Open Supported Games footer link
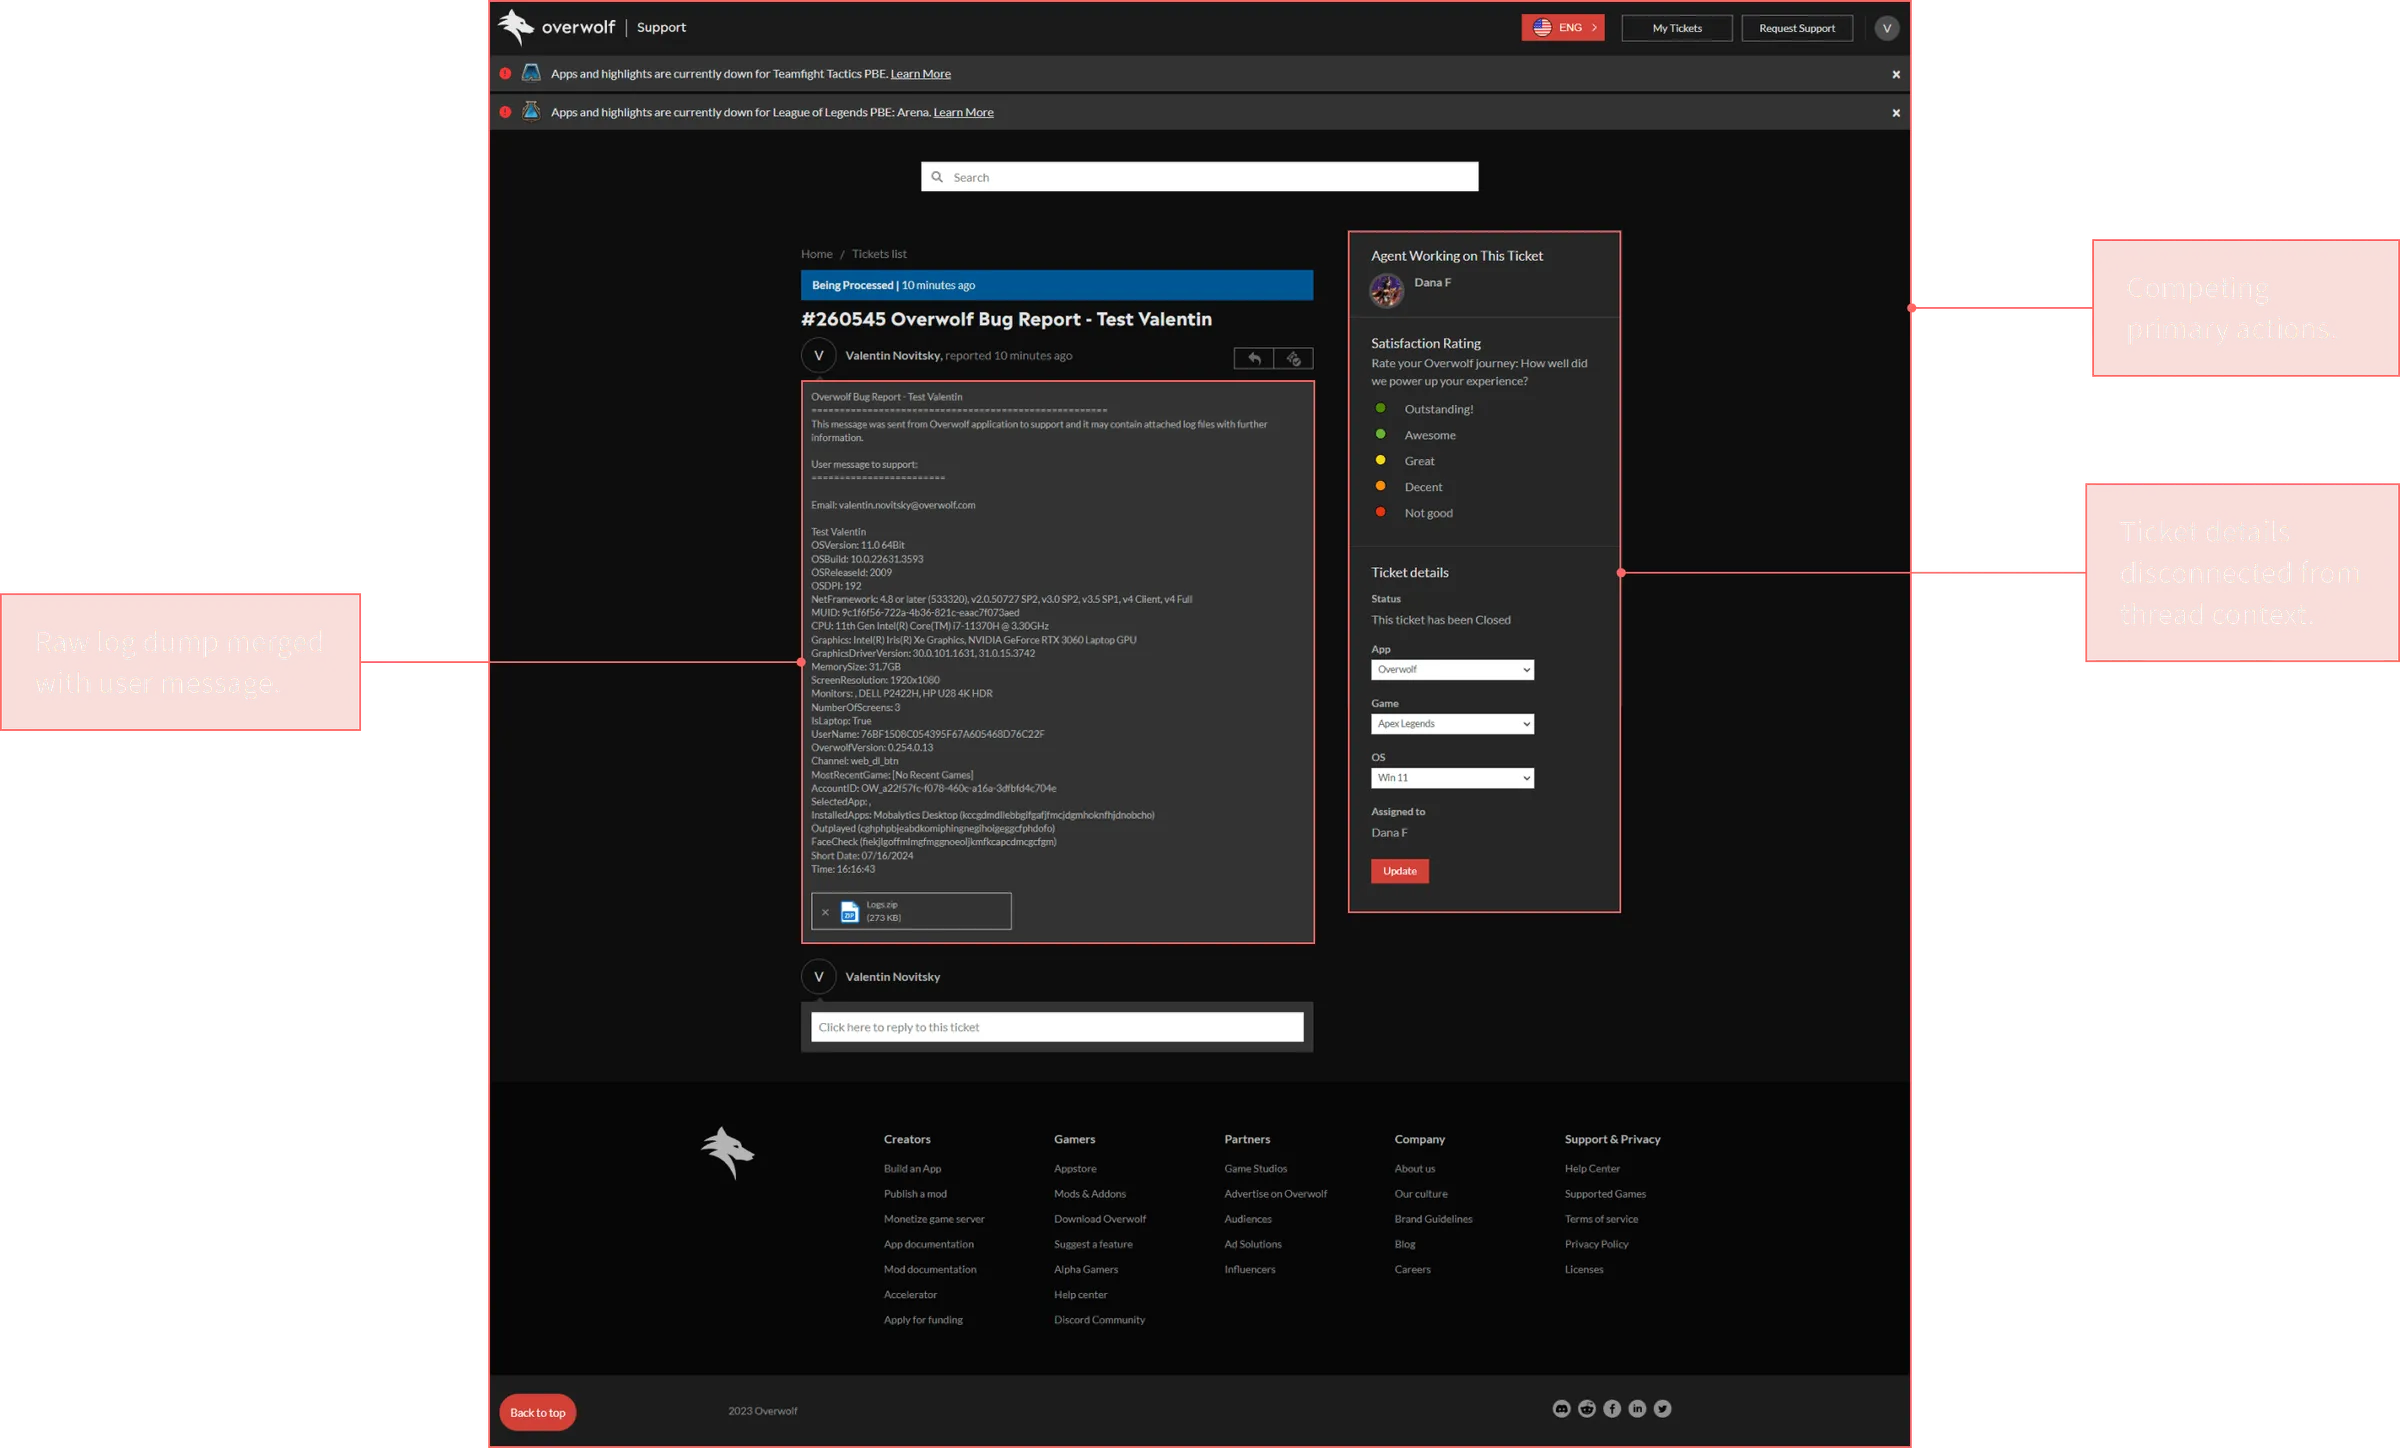Screen dimensions: 2400x1448 [x=1605, y=1193]
